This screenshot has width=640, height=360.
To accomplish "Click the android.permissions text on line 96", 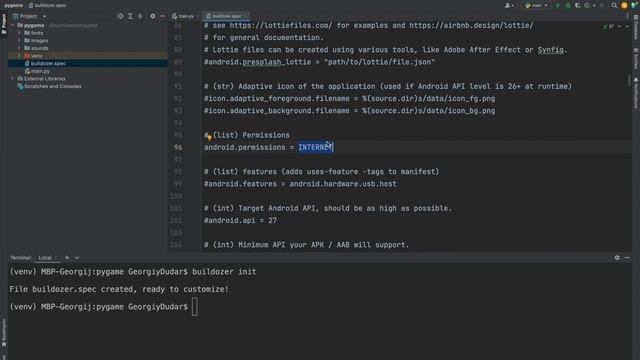I will [x=244, y=147].
